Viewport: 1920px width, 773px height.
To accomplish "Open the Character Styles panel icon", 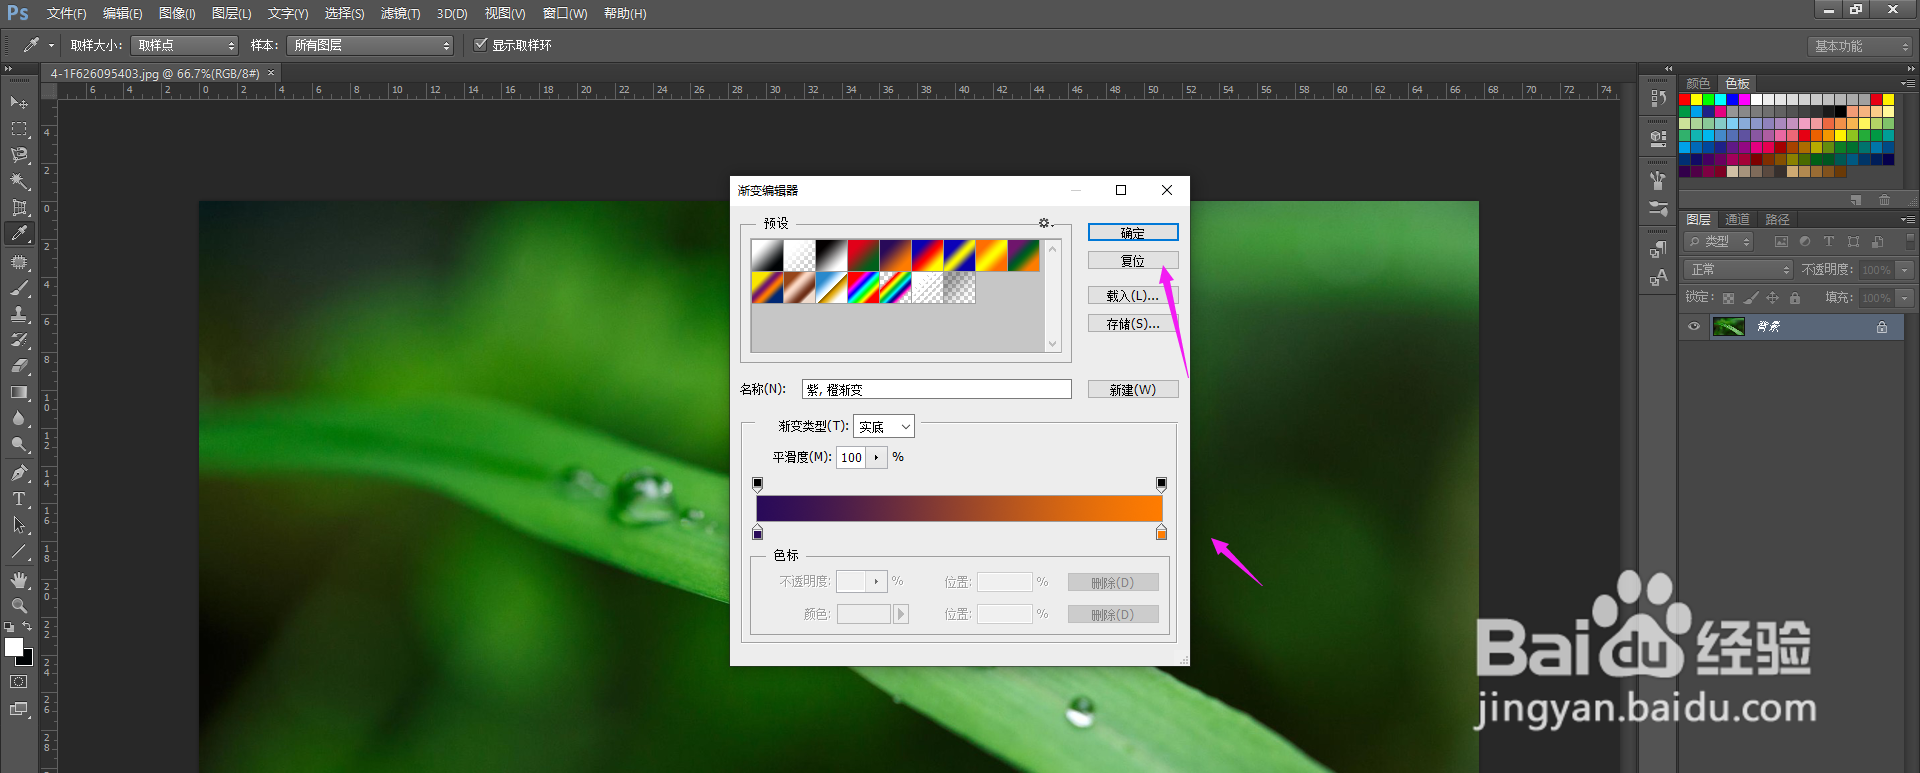I will (x=1658, y=278).
